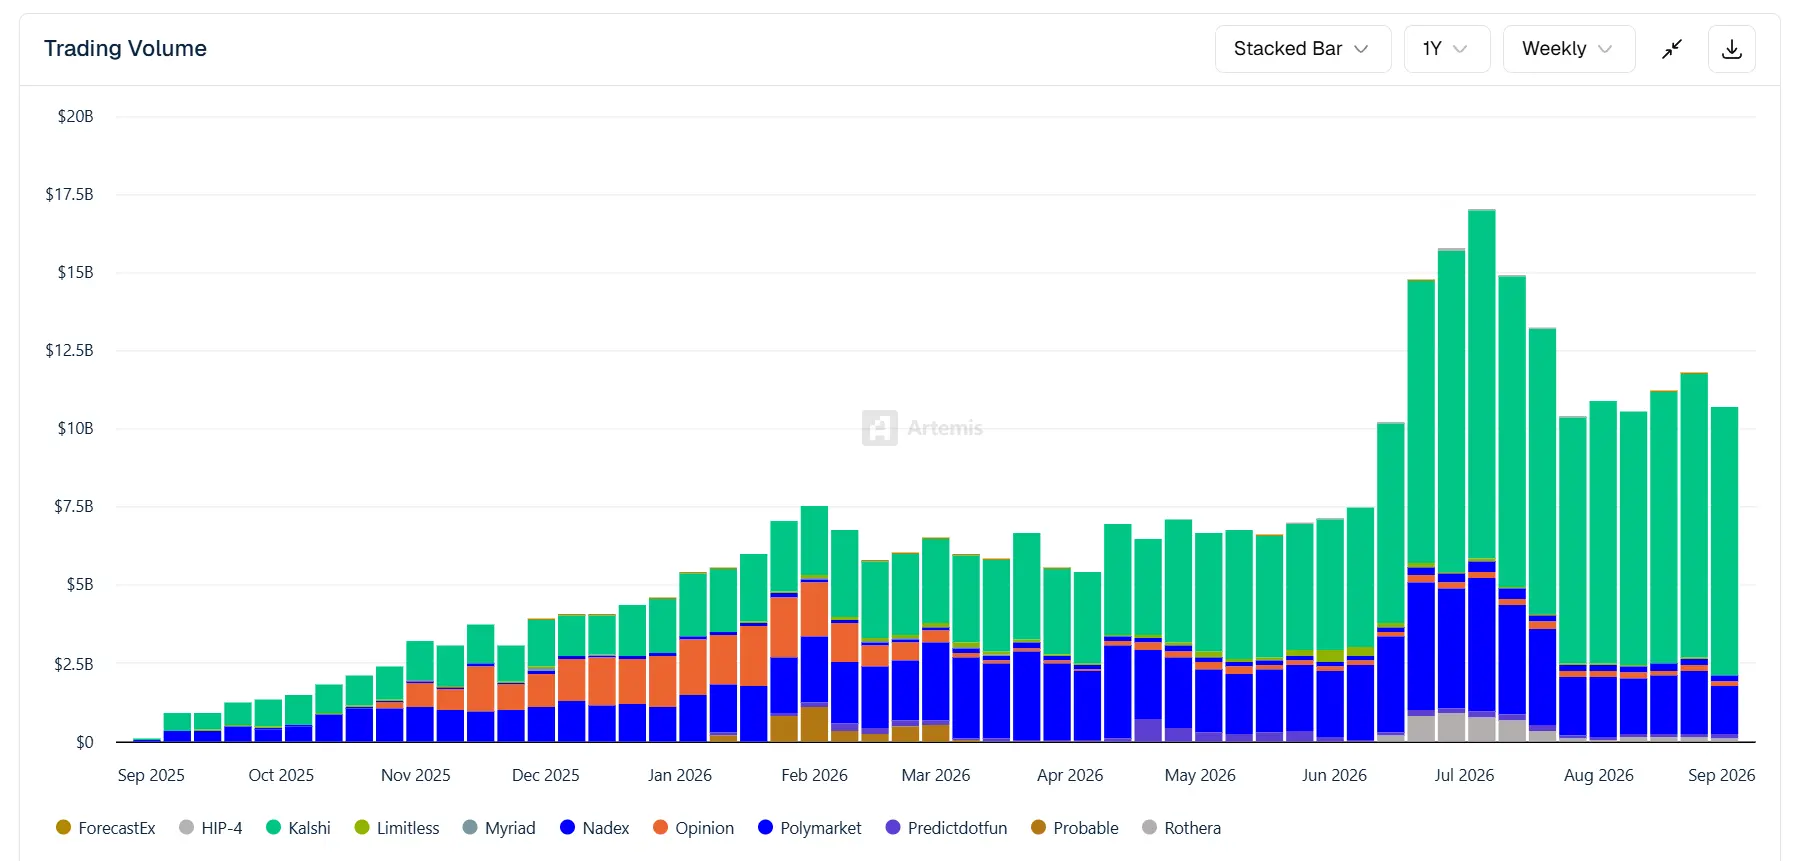Toggle the Rothera series in the legend
The width and height of the screenshot is (1794, 861).
click(x=1182, y=828)
